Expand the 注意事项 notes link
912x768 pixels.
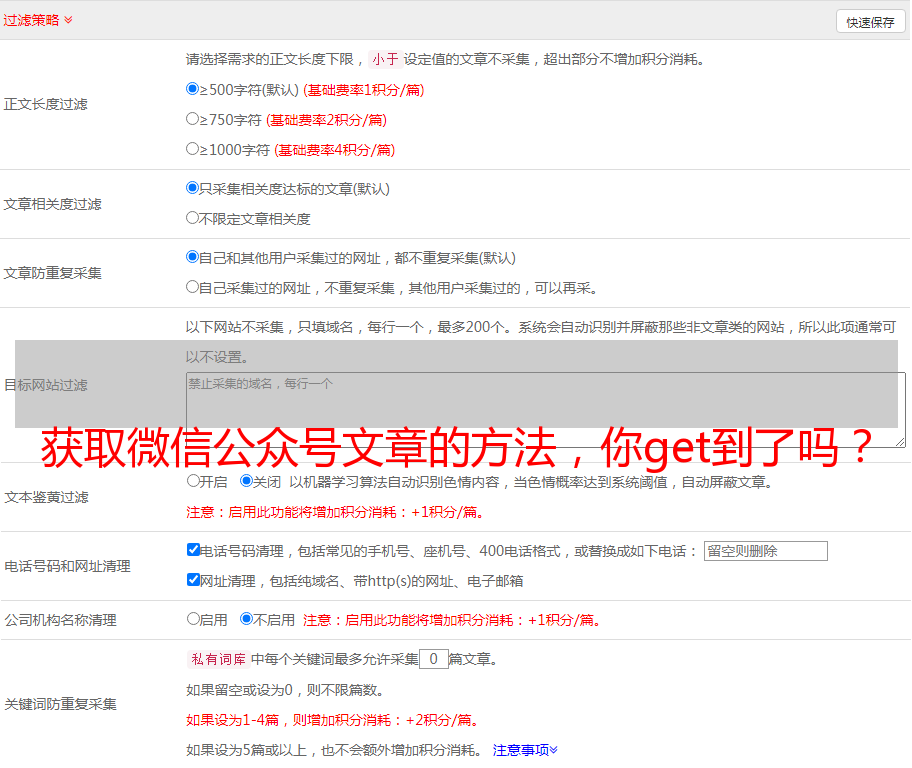(x=525, y=750)
